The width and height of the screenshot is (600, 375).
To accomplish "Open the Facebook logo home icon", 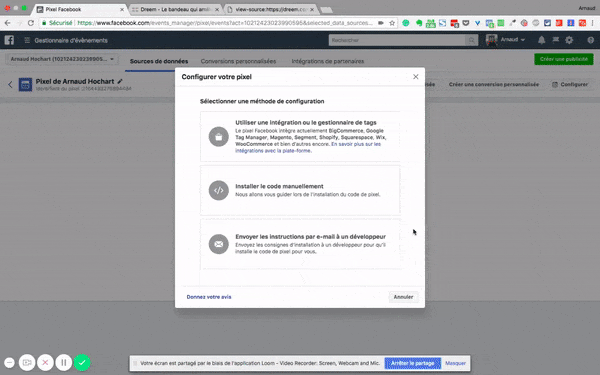I will pyautogui.click(x=9, y=40).
